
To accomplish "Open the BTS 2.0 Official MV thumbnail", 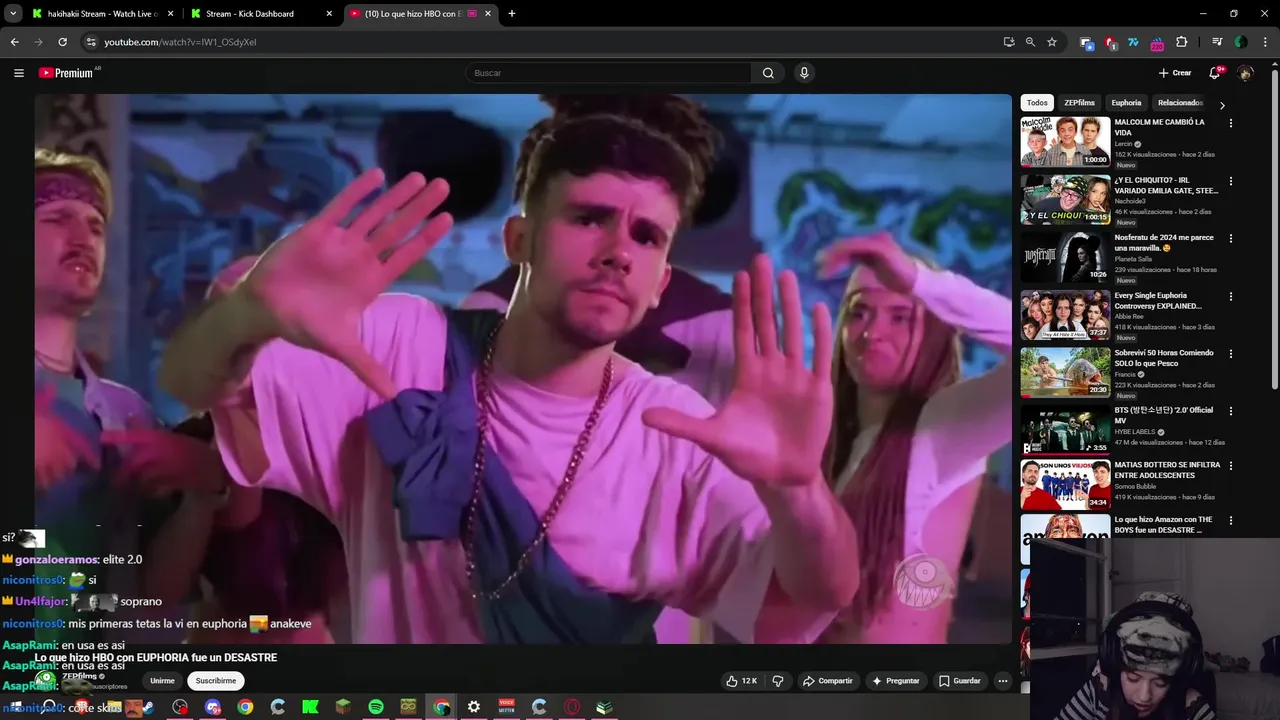I will click(x=1065, y=429).
